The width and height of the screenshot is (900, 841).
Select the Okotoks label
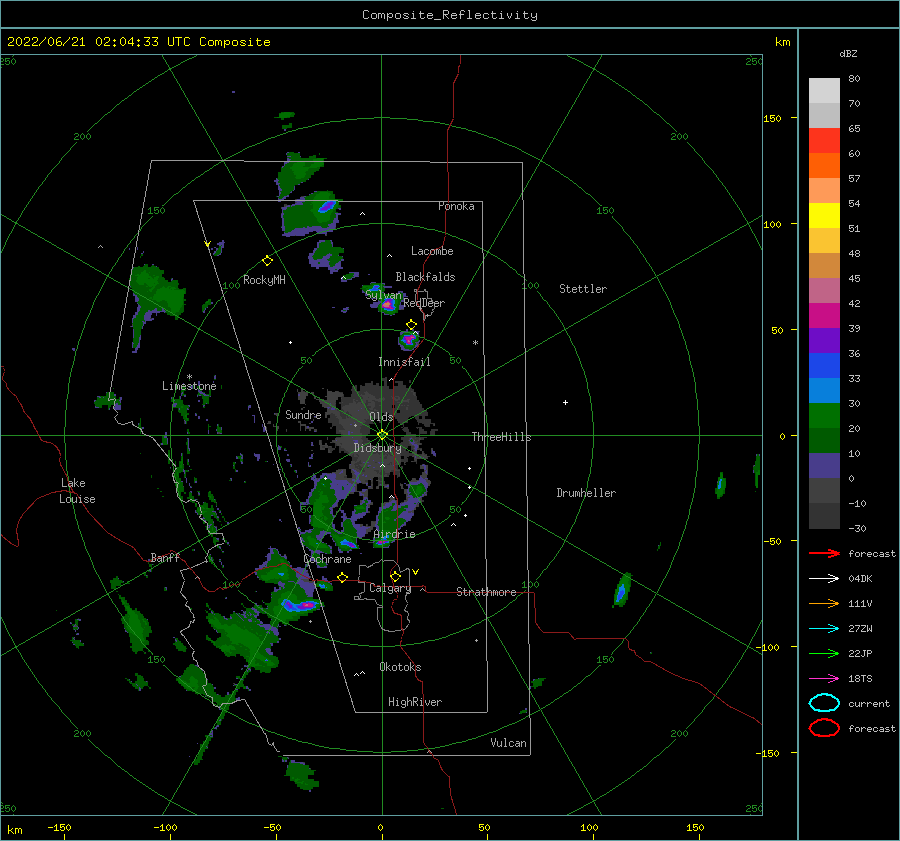tap(400, 667)
